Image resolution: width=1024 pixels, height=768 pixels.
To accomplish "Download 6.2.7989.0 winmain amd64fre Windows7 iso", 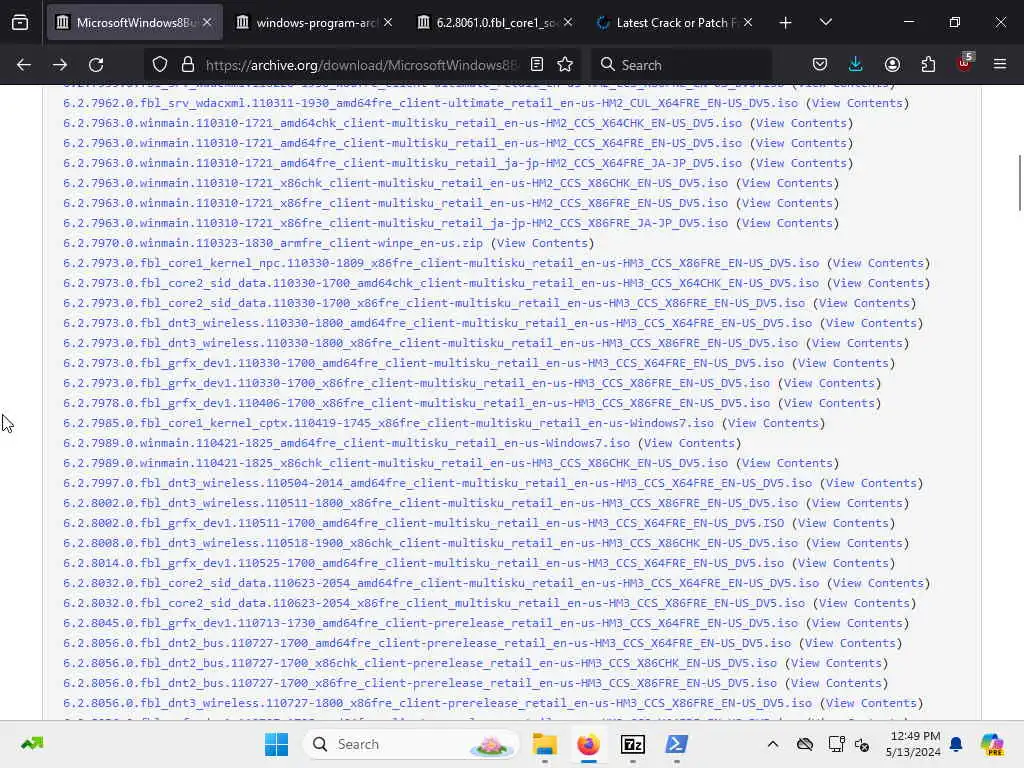I will 347,443.
